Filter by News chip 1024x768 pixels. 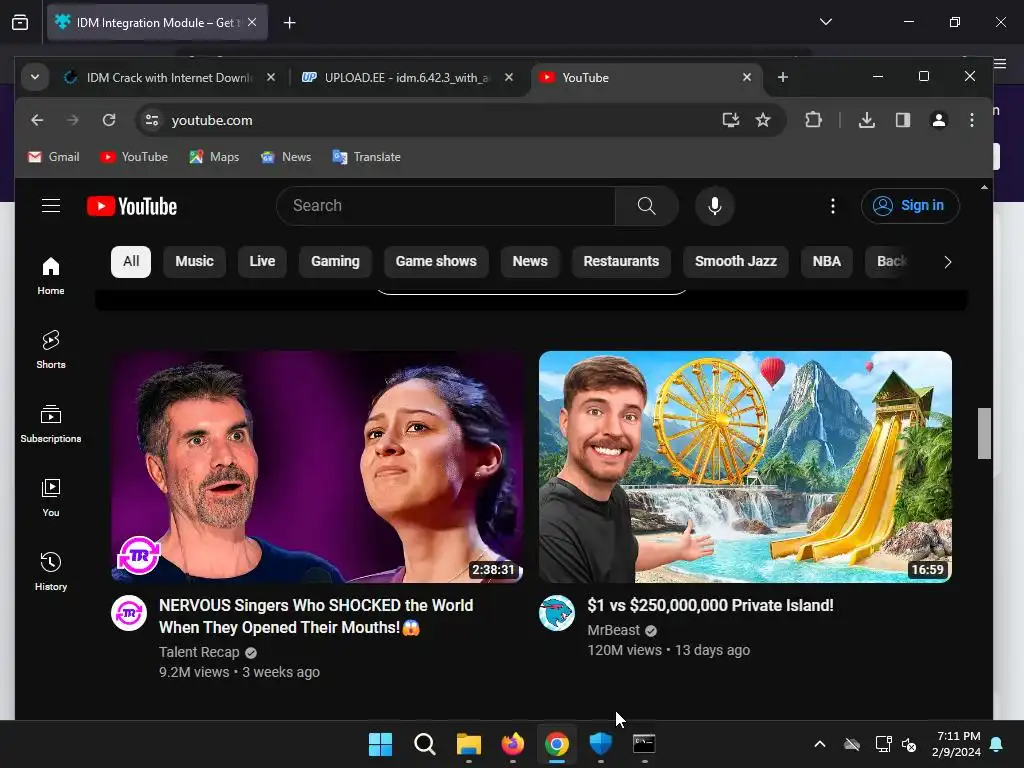coord(530,261)
